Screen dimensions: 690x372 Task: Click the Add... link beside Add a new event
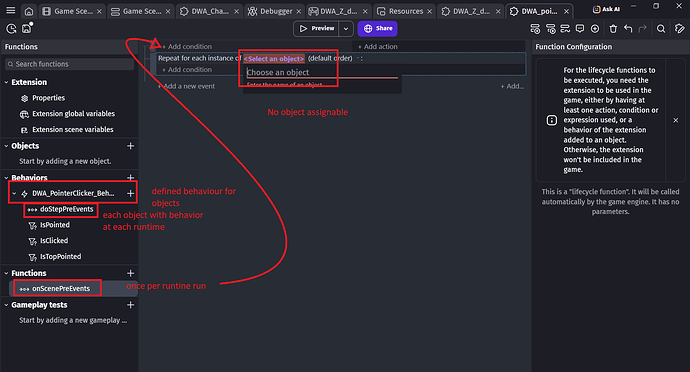point(512,86)
